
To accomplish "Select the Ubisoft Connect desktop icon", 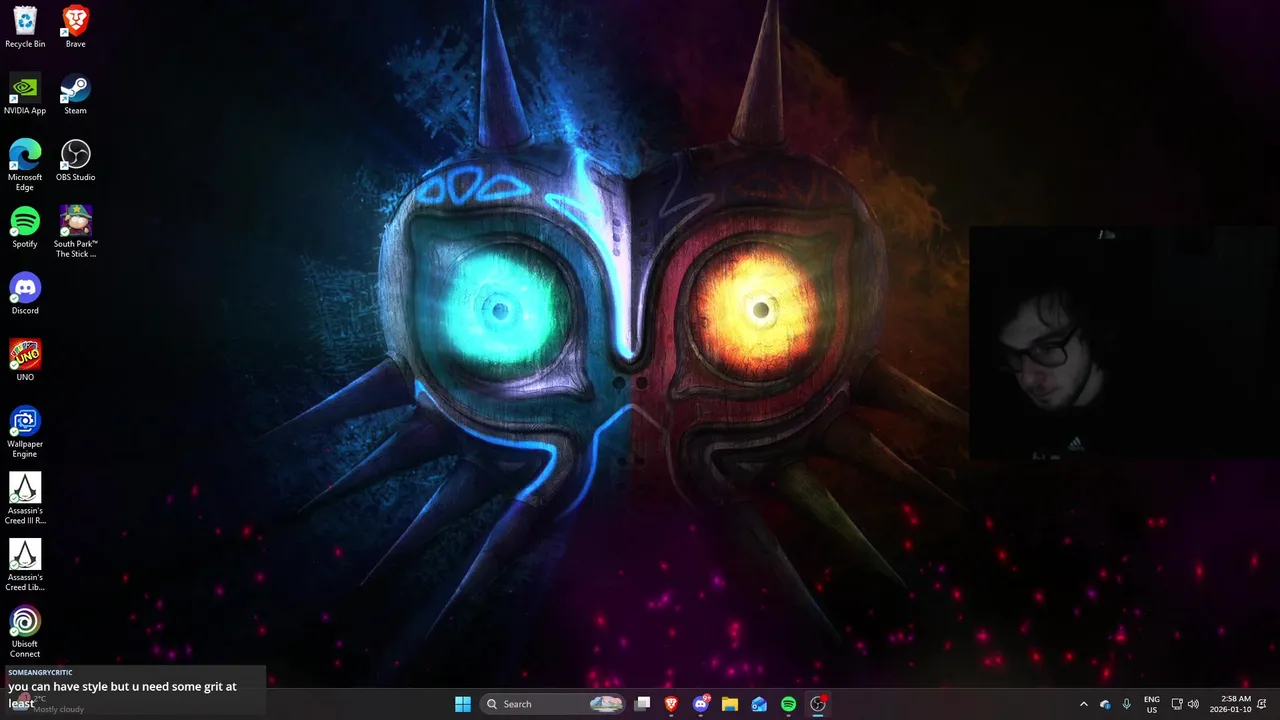I will 25,632.
